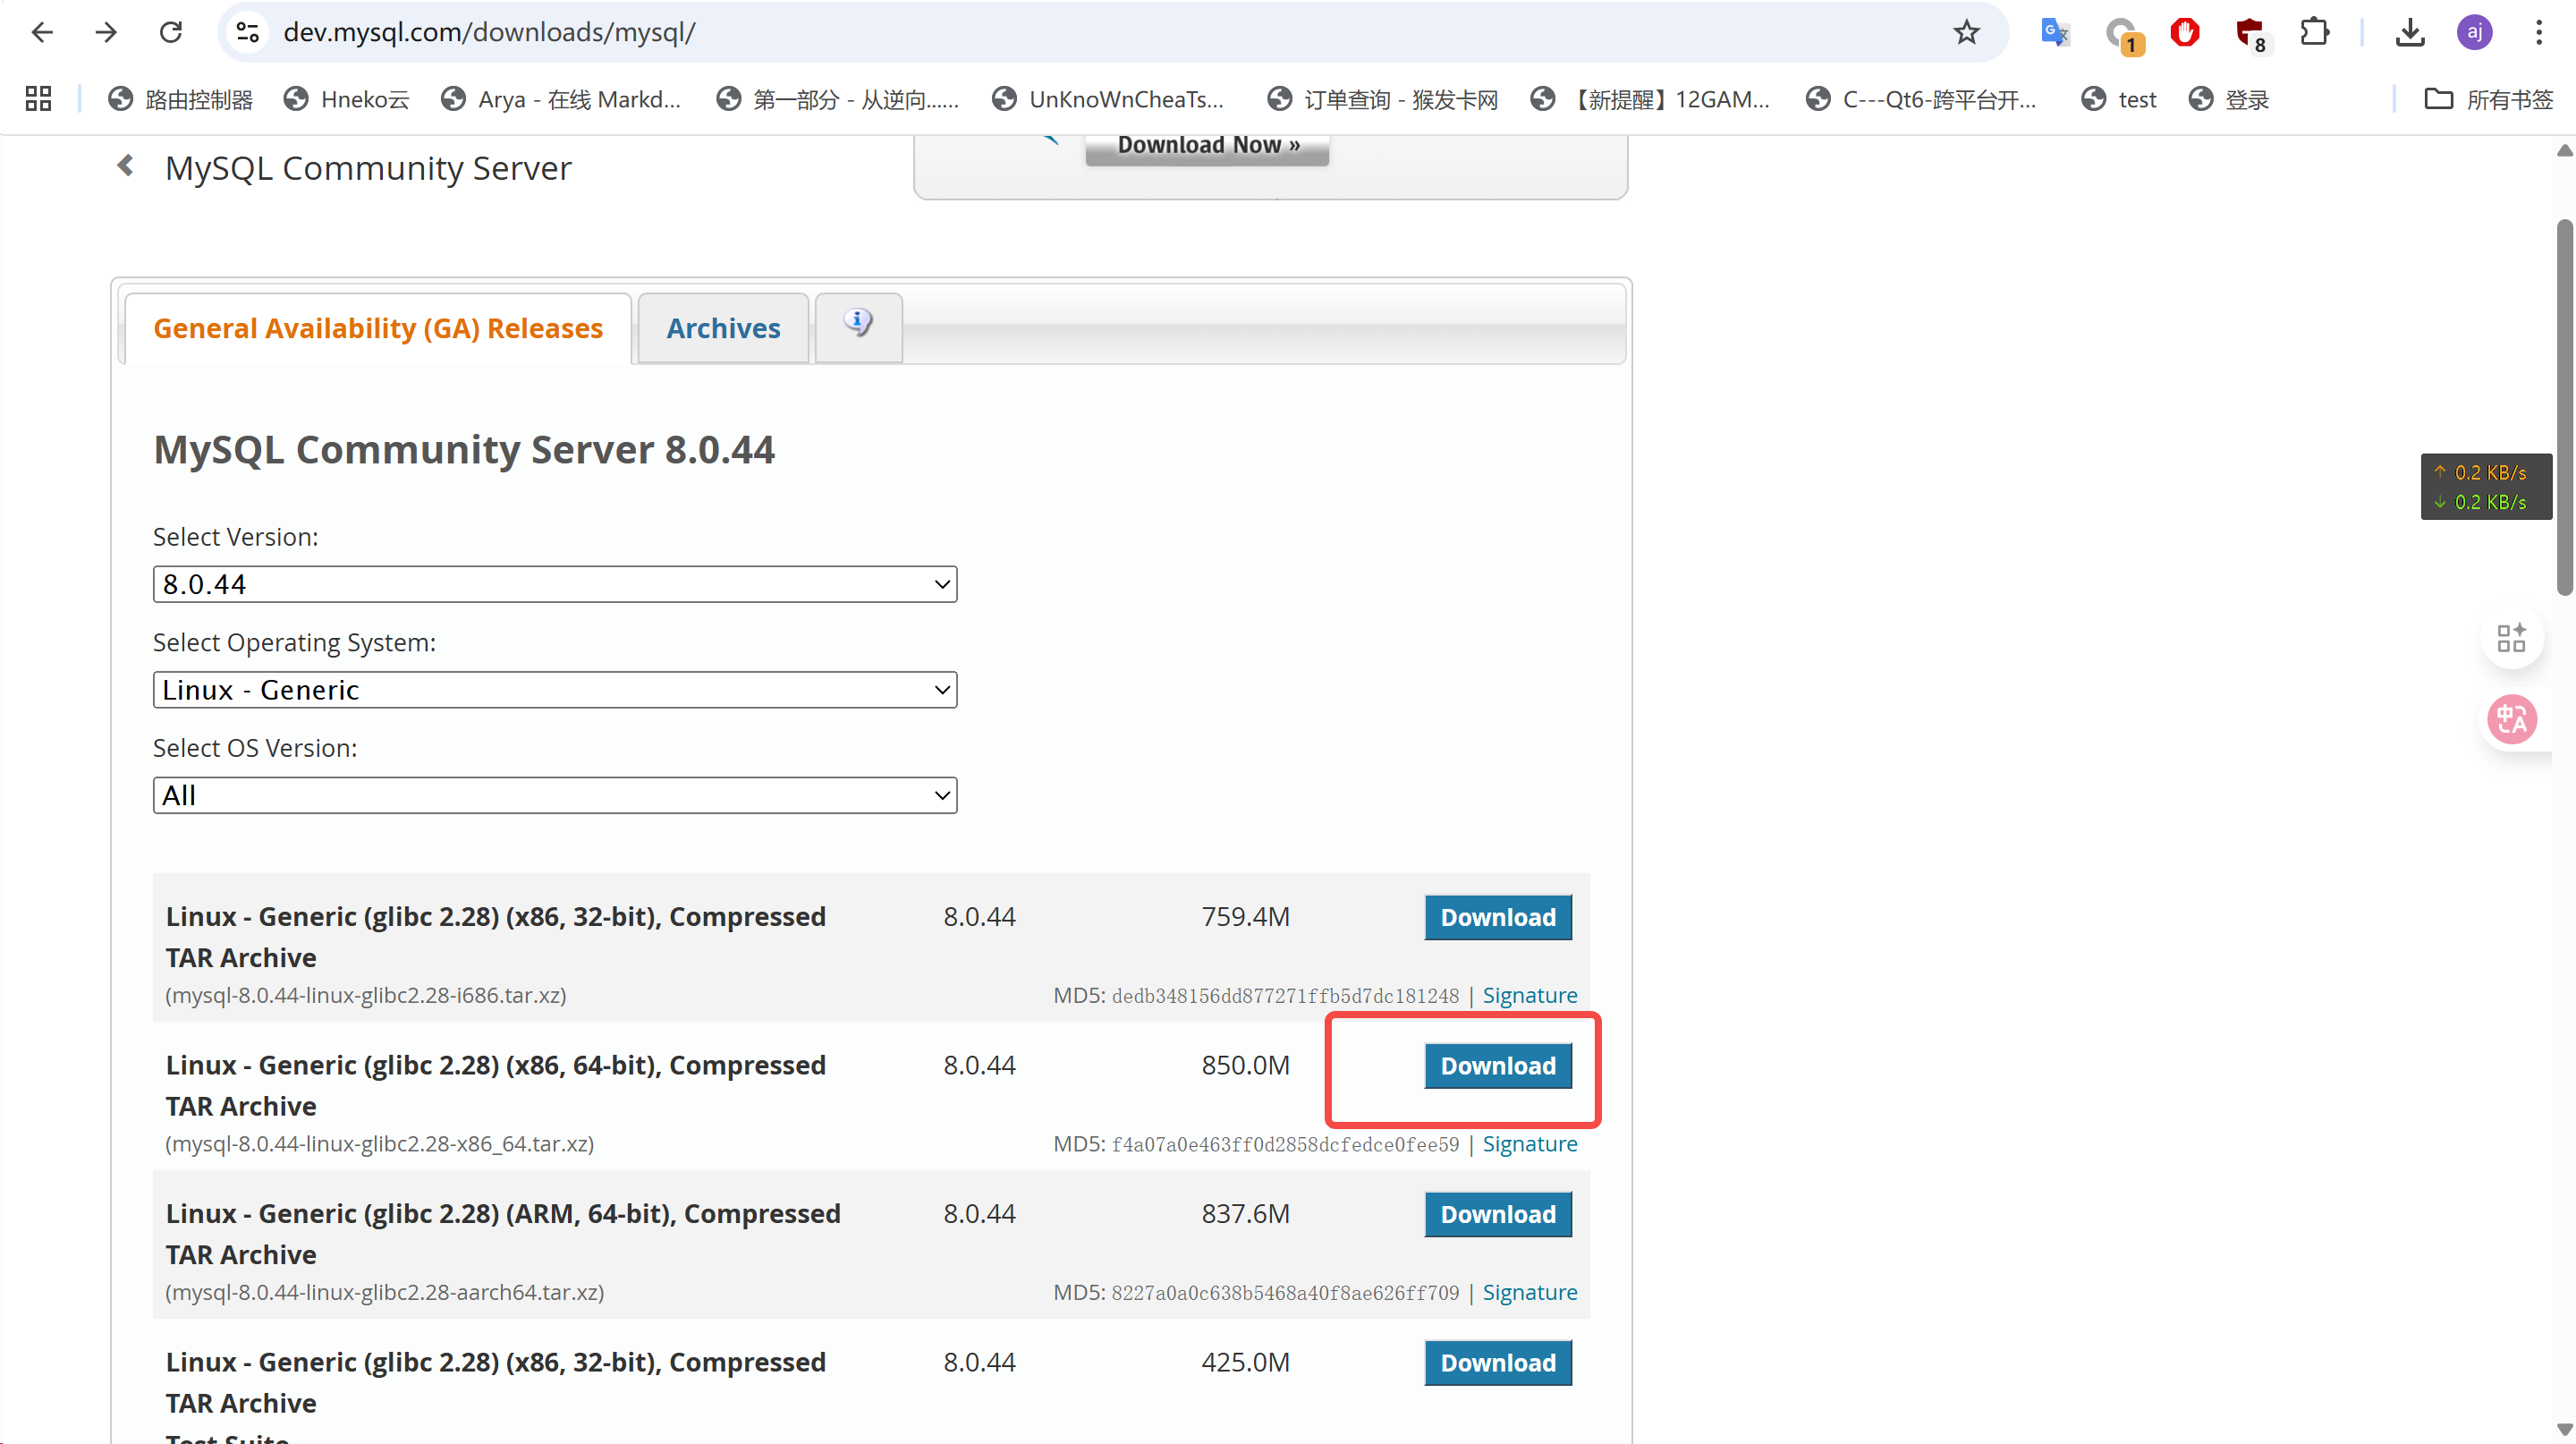Switch to the Archives tab

pos(723,328)
